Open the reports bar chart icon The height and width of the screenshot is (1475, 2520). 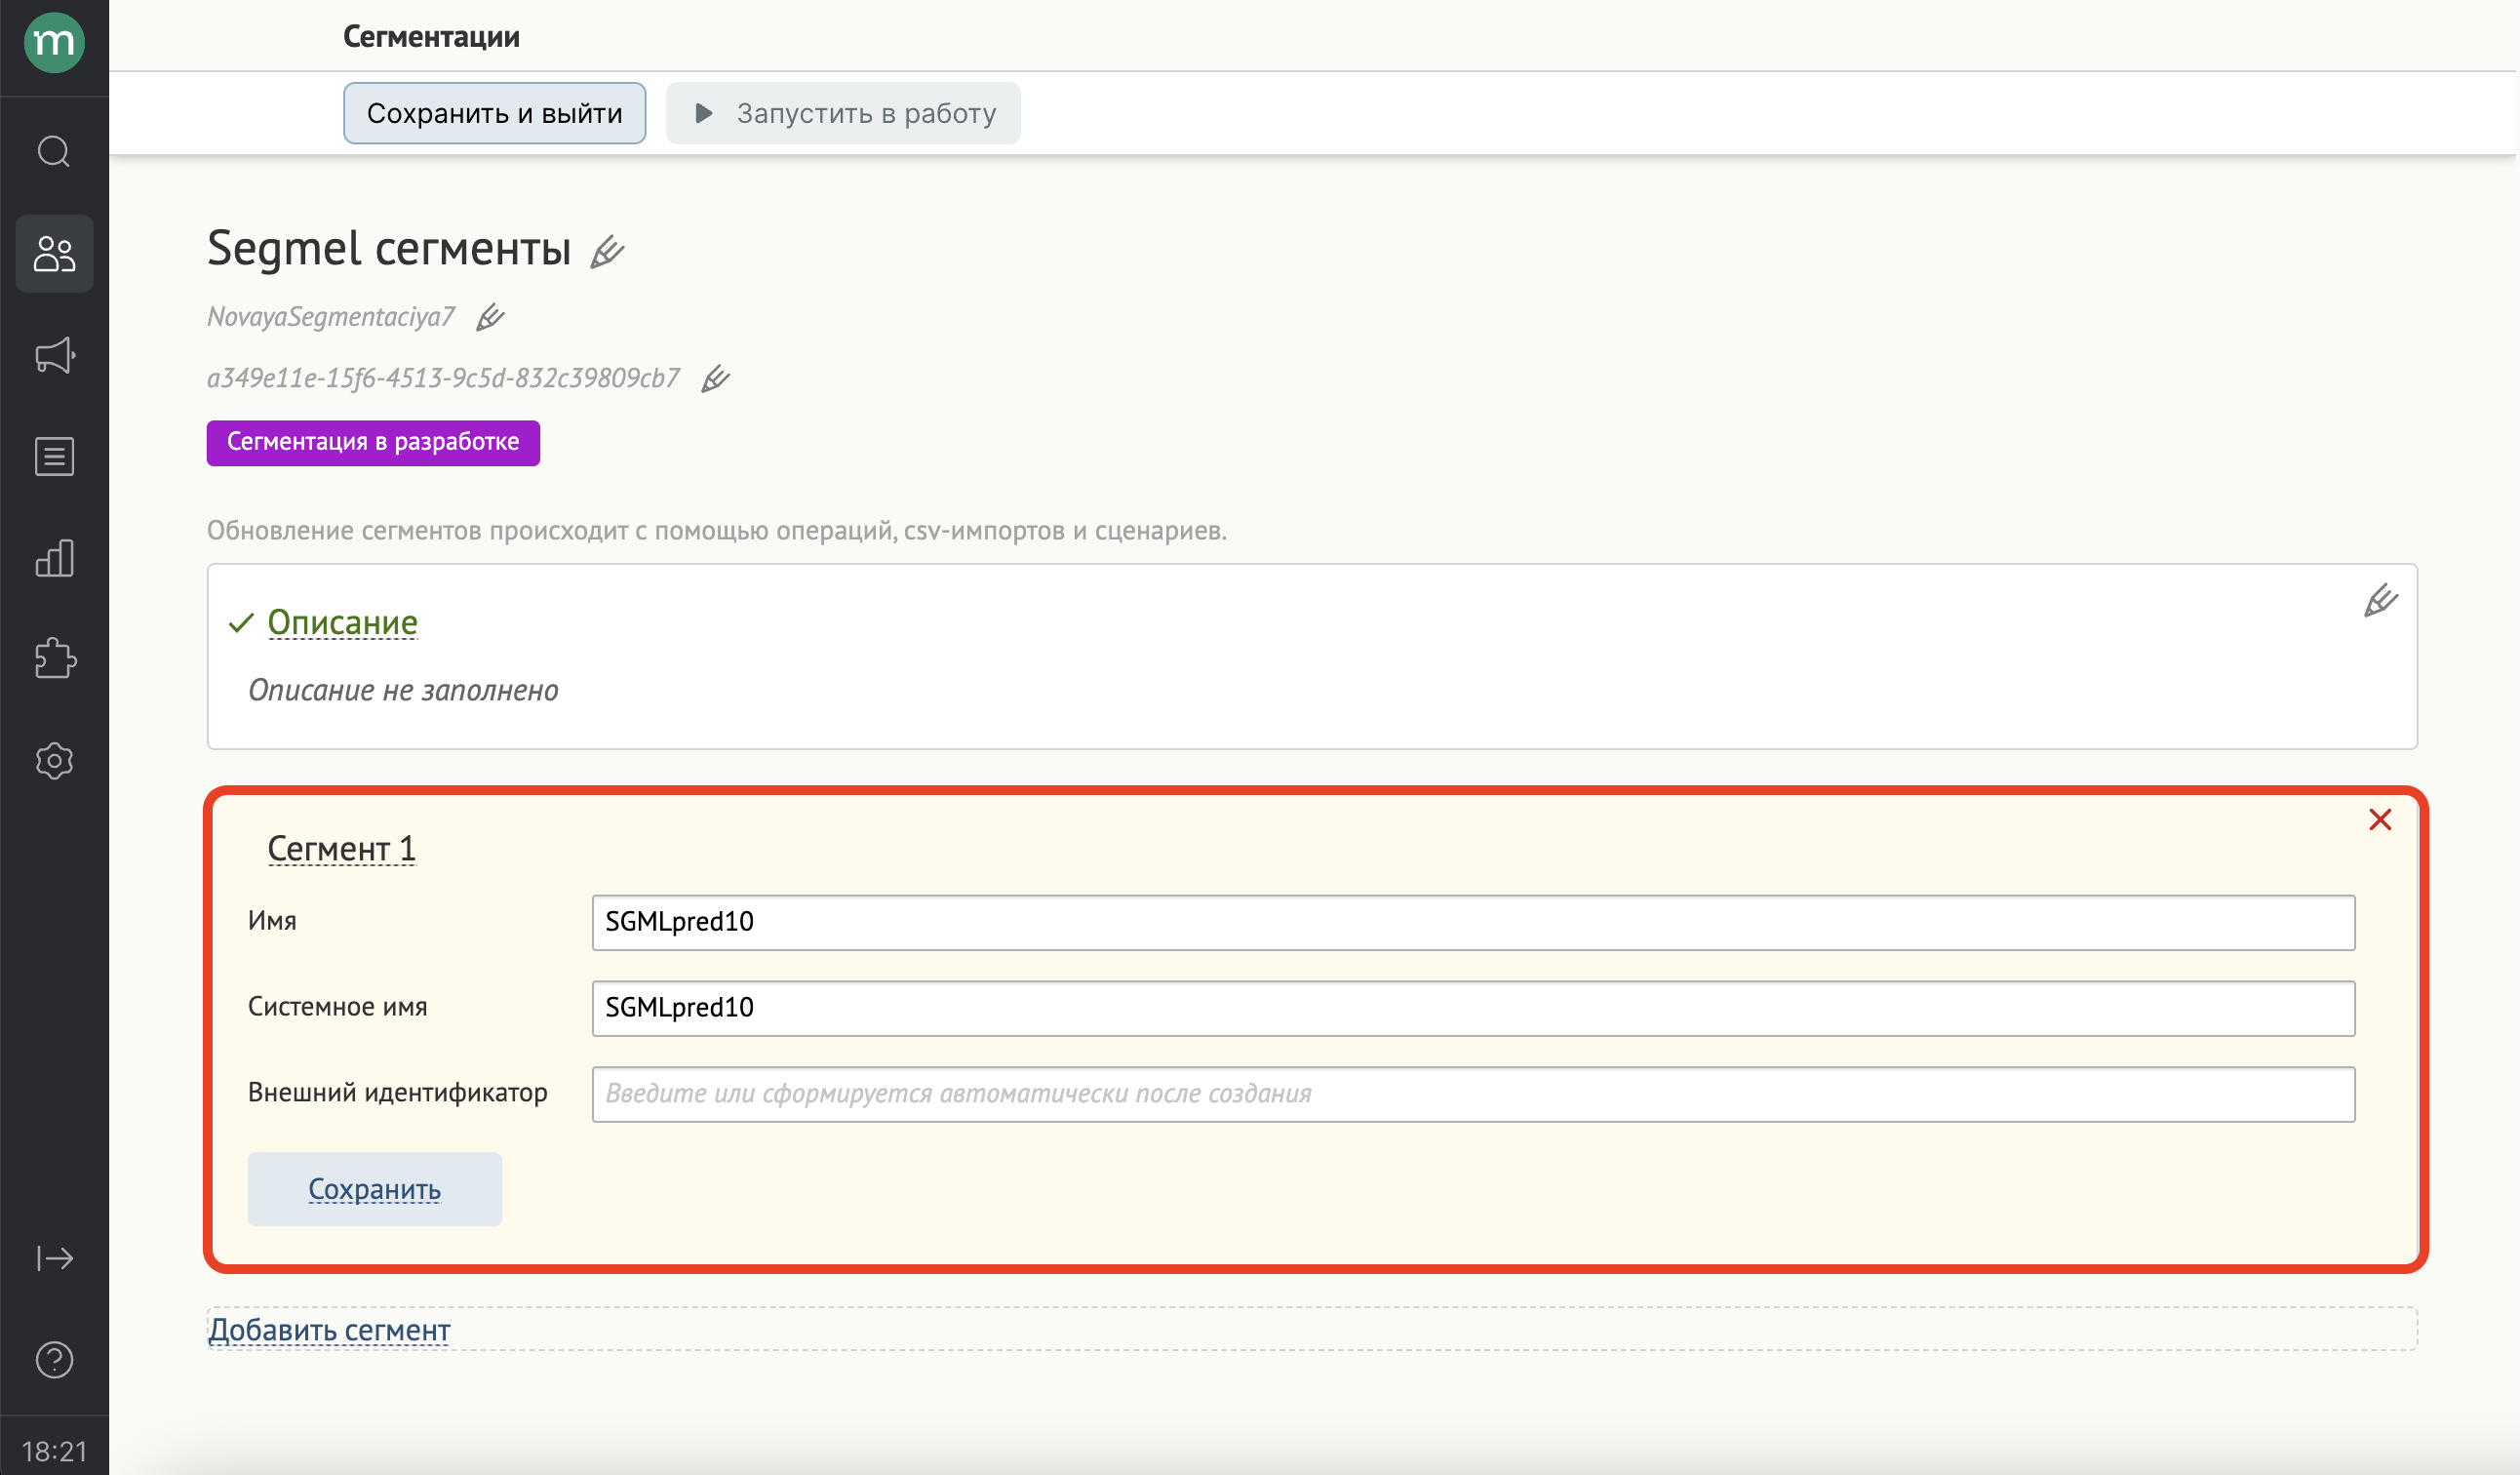click(54, 558)
